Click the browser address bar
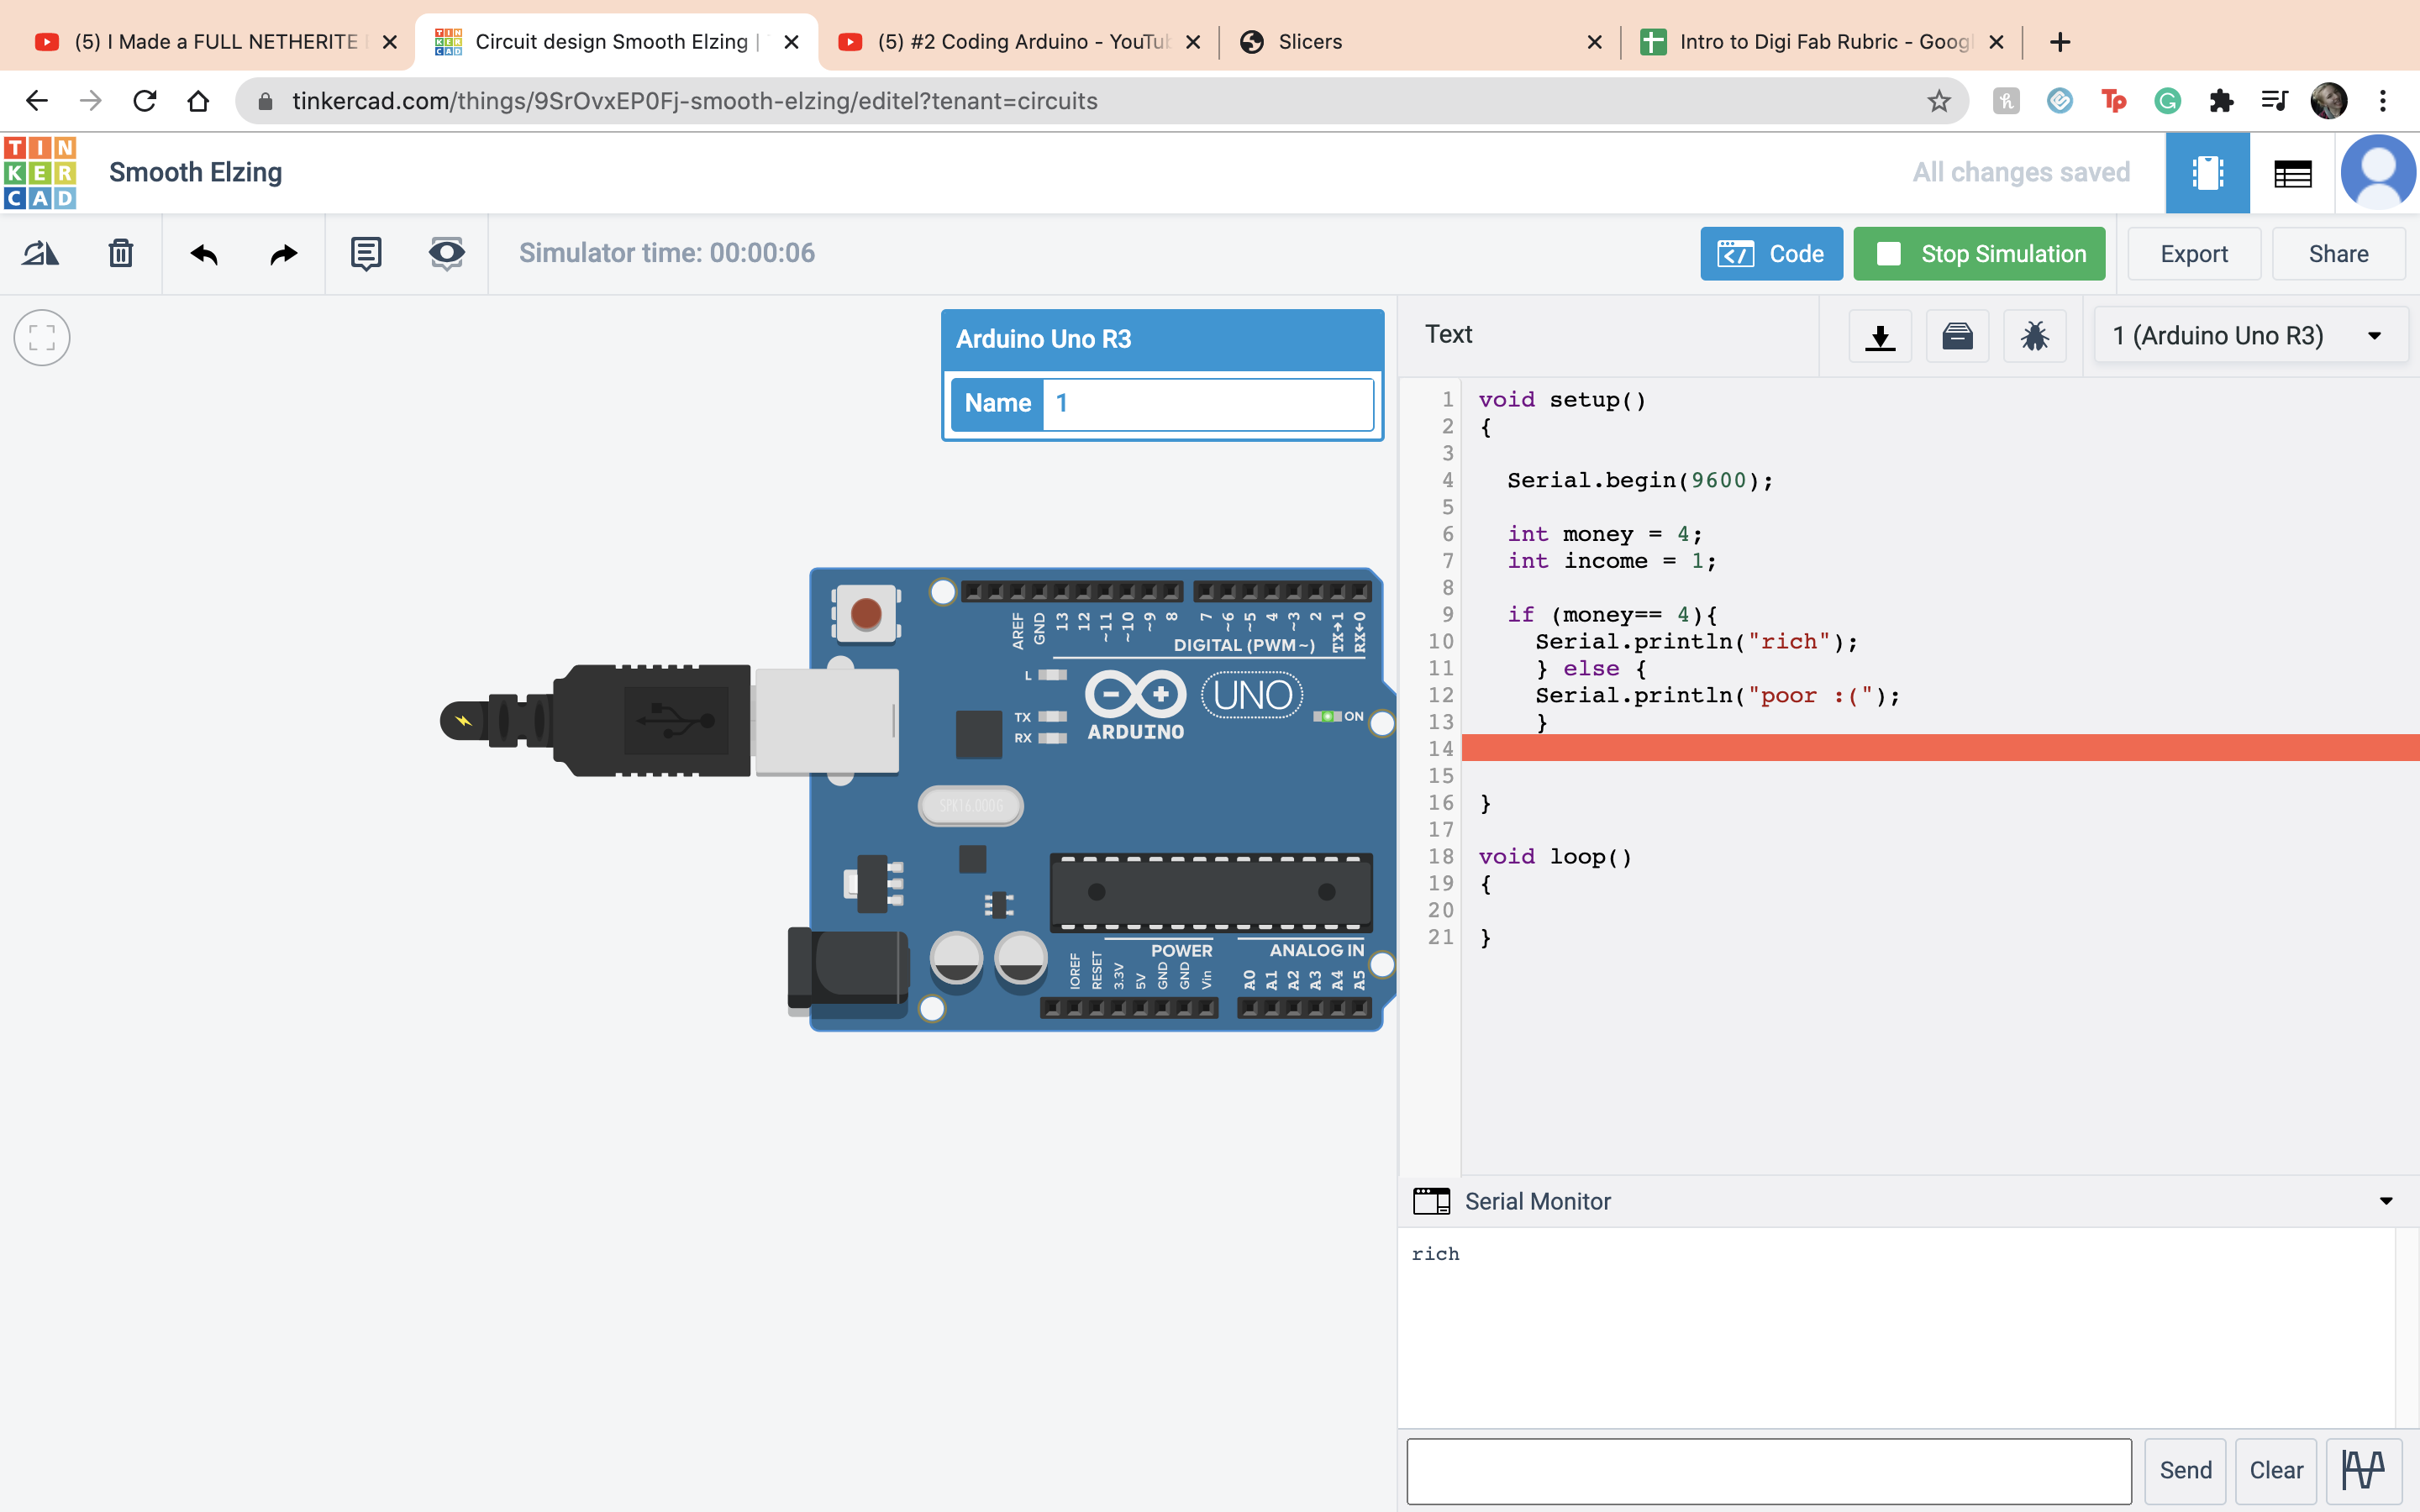Viewport: 2420px width, 1512px height. click(1101, 101)
